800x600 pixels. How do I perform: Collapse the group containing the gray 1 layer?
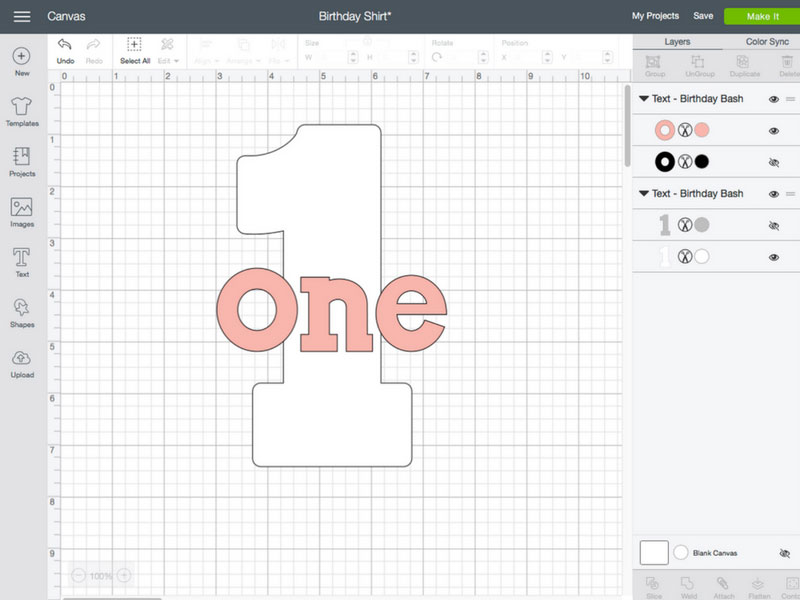point(644,193)
